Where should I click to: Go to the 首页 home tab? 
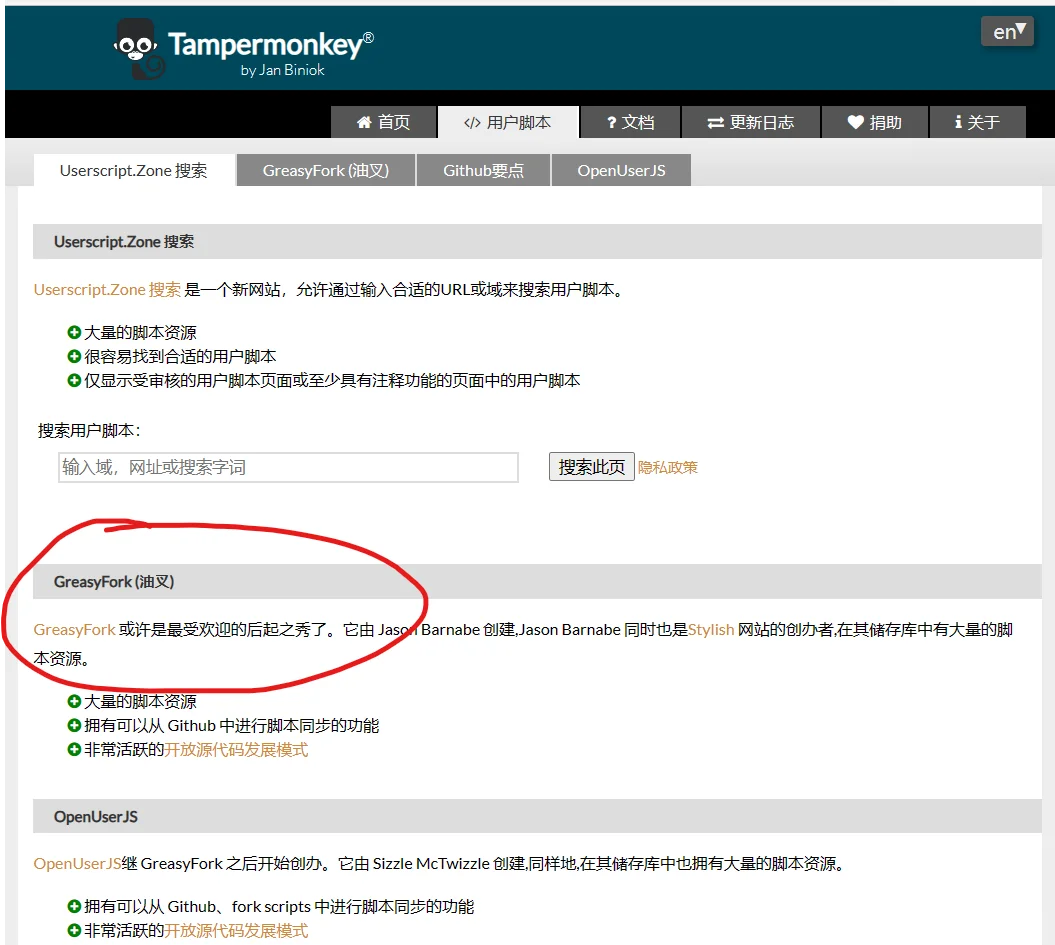coord(384,122)
